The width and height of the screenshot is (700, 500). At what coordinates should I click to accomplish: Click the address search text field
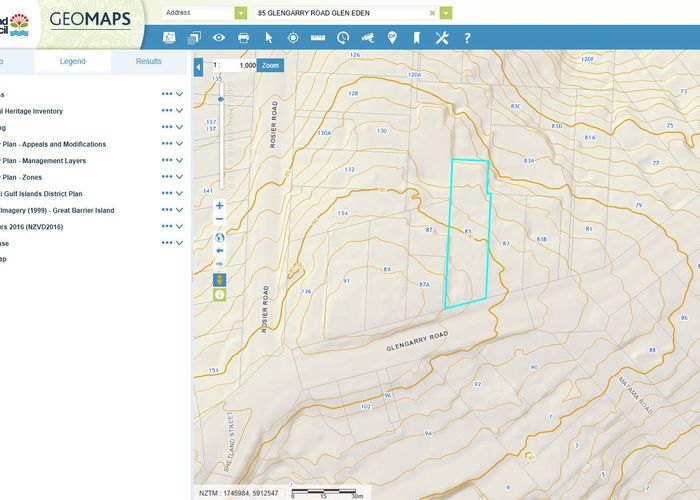342,13
